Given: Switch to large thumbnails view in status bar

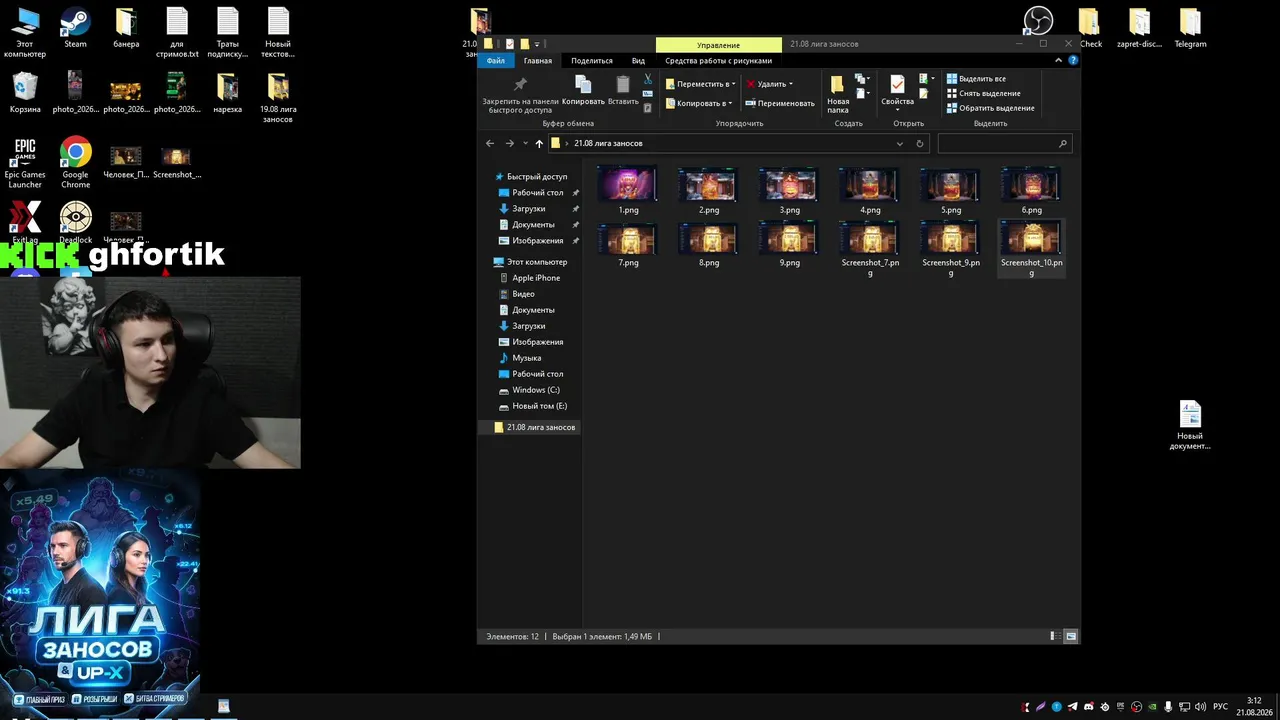Looking at the screenshot, I should tap(1071, 636).
